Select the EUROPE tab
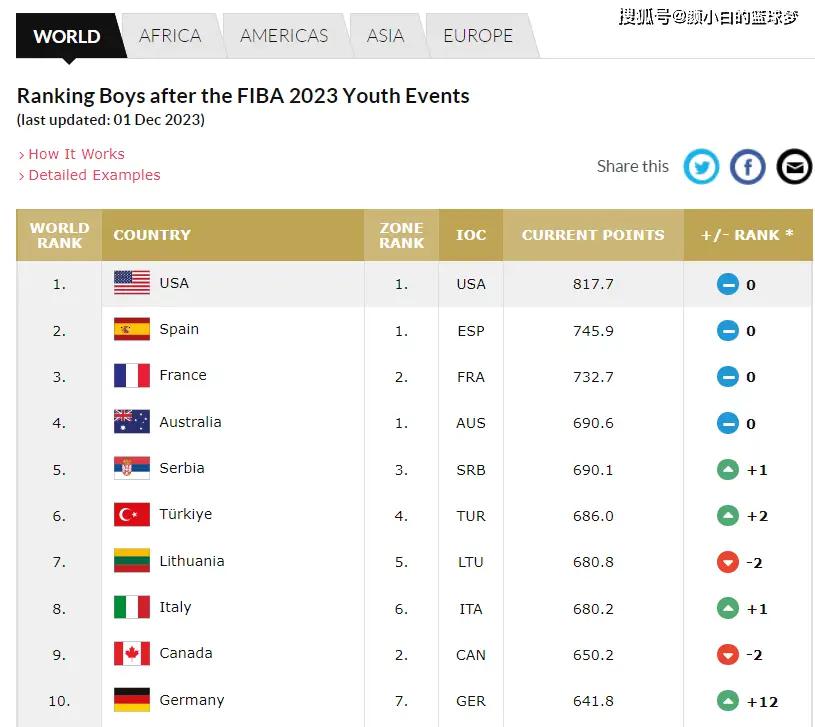The image size is (815, 727). (x=477, y=36)
